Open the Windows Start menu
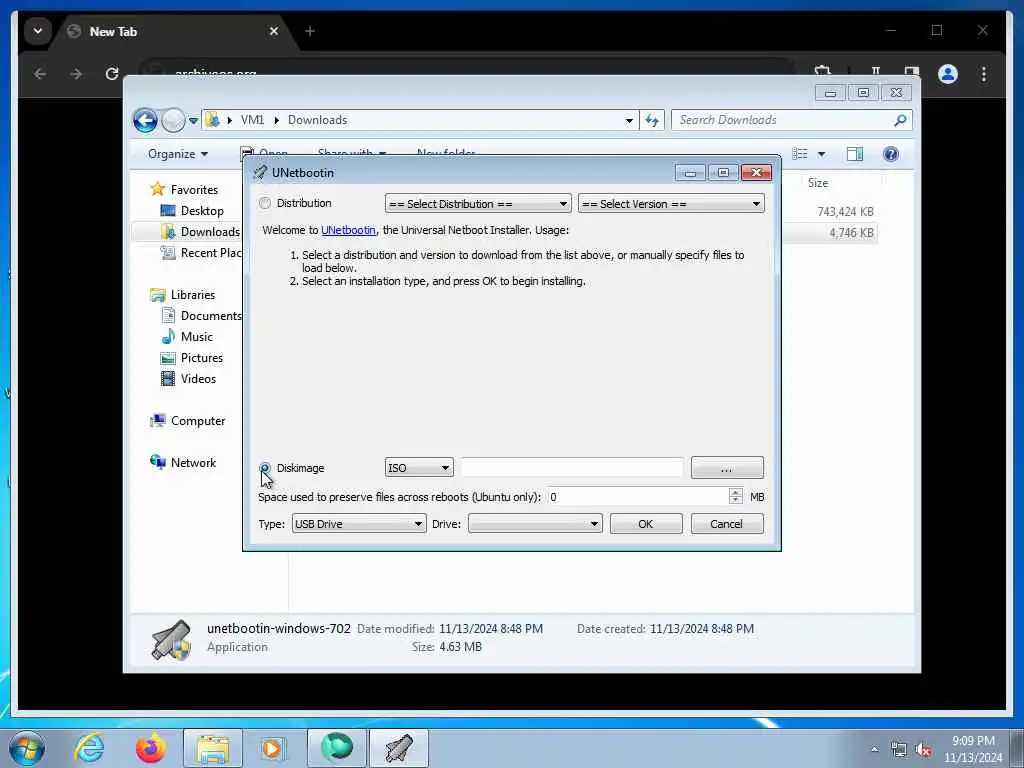The image size is (1024, 768). point(27,748)
